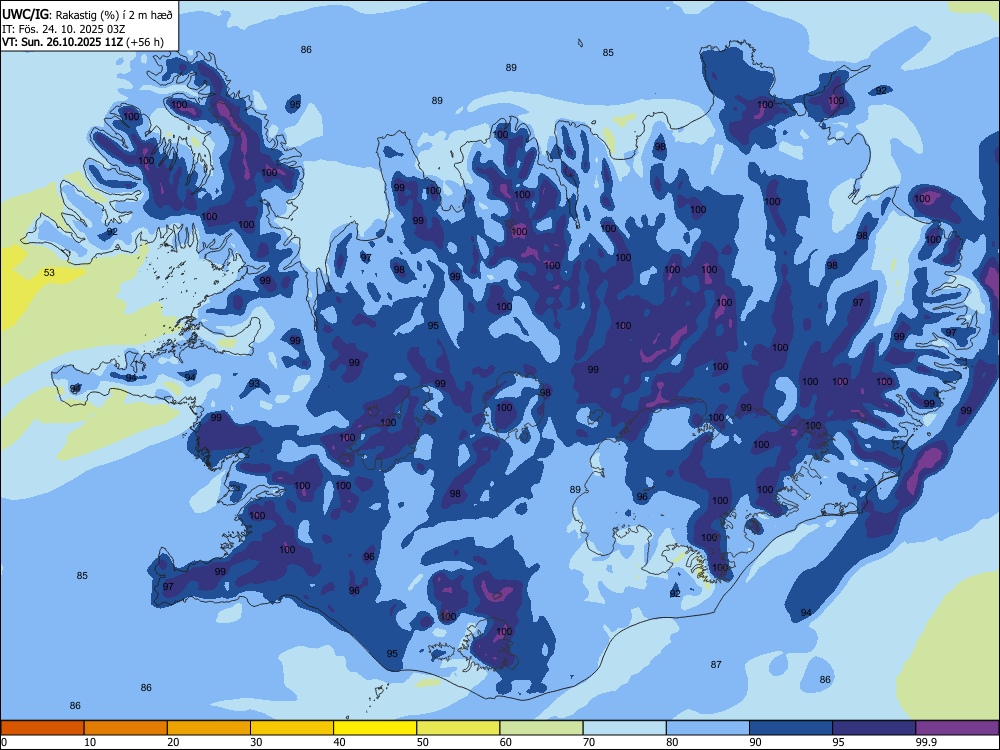Image resolution: width=1000 pixels, height=750 pixels.
Task: Select the 30–40 golden yellow legend swatch
Action: (x=292, y=728)
